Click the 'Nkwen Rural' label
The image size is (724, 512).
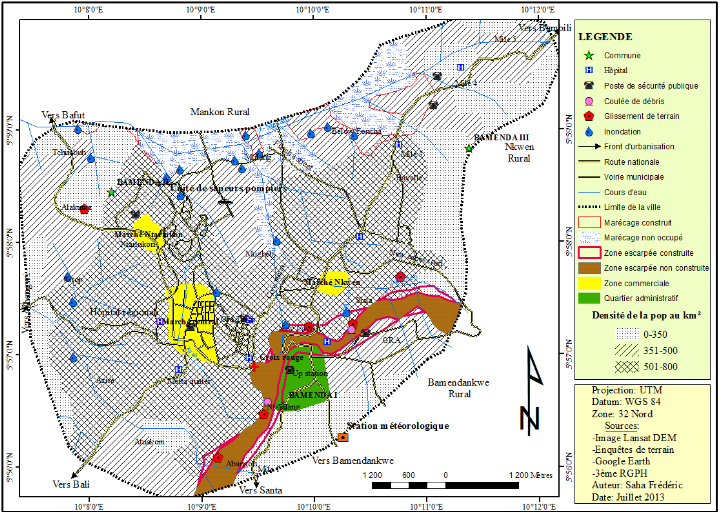(519, 153)
